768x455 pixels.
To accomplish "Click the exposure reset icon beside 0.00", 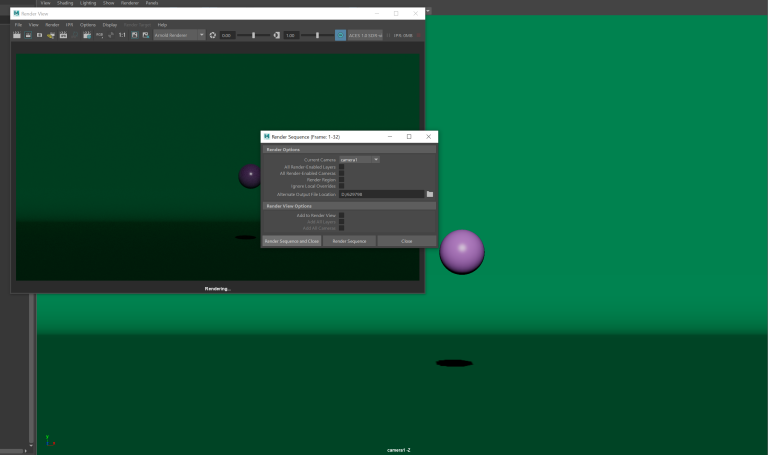I will click(212, 35).
